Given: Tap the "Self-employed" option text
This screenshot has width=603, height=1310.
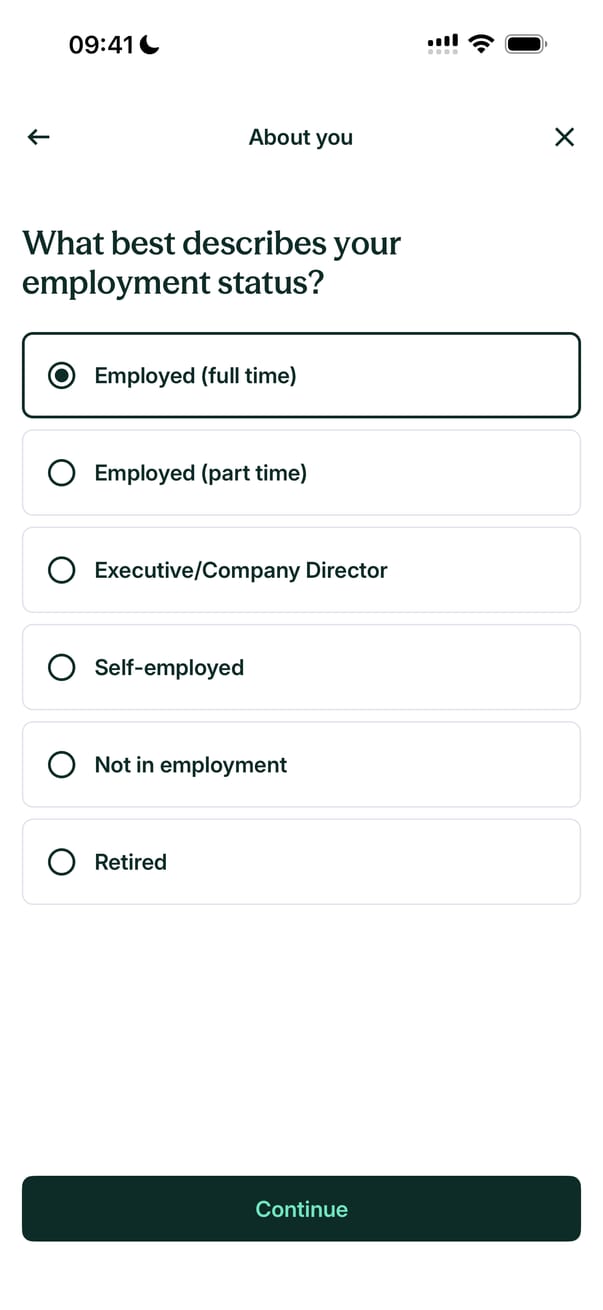Looking at the screenshot, I should click(169, 667).
